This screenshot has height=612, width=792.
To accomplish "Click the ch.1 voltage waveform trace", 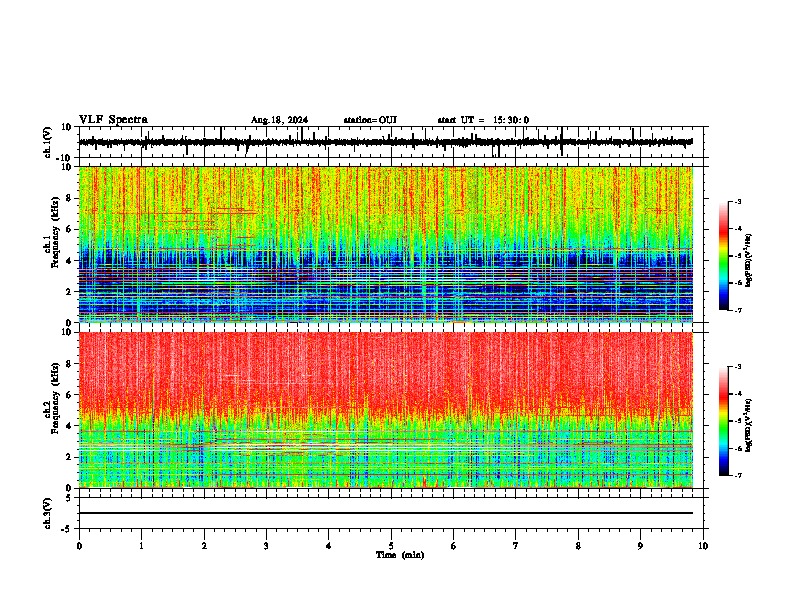I will pos(385,142).
